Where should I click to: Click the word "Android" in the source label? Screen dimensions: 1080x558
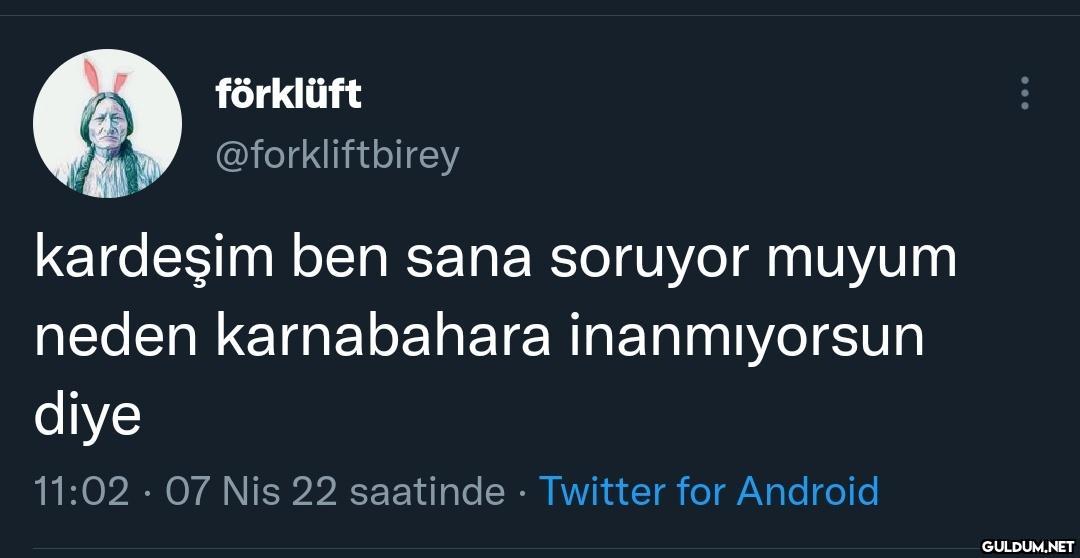pos(808,491)
